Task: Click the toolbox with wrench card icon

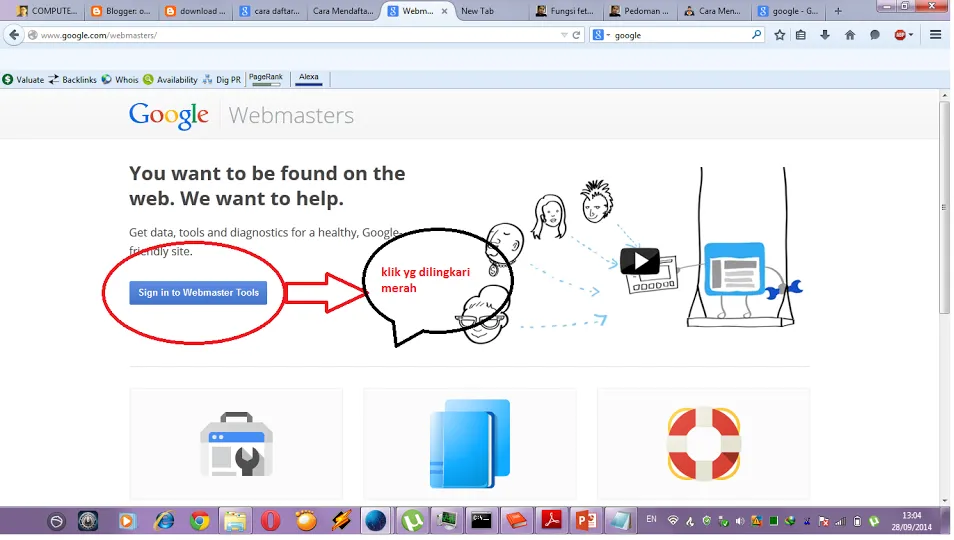Action: coord(237,445)
